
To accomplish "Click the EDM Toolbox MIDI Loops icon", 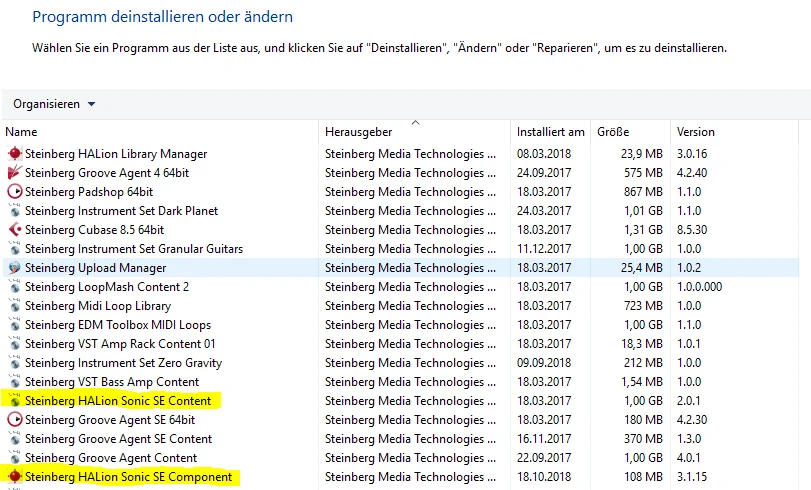I will coord(15,325).
